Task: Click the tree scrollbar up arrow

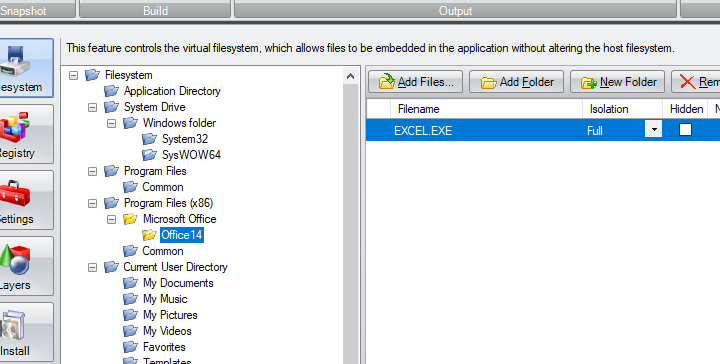Action: pyautogui.click(x=351, y=76)
